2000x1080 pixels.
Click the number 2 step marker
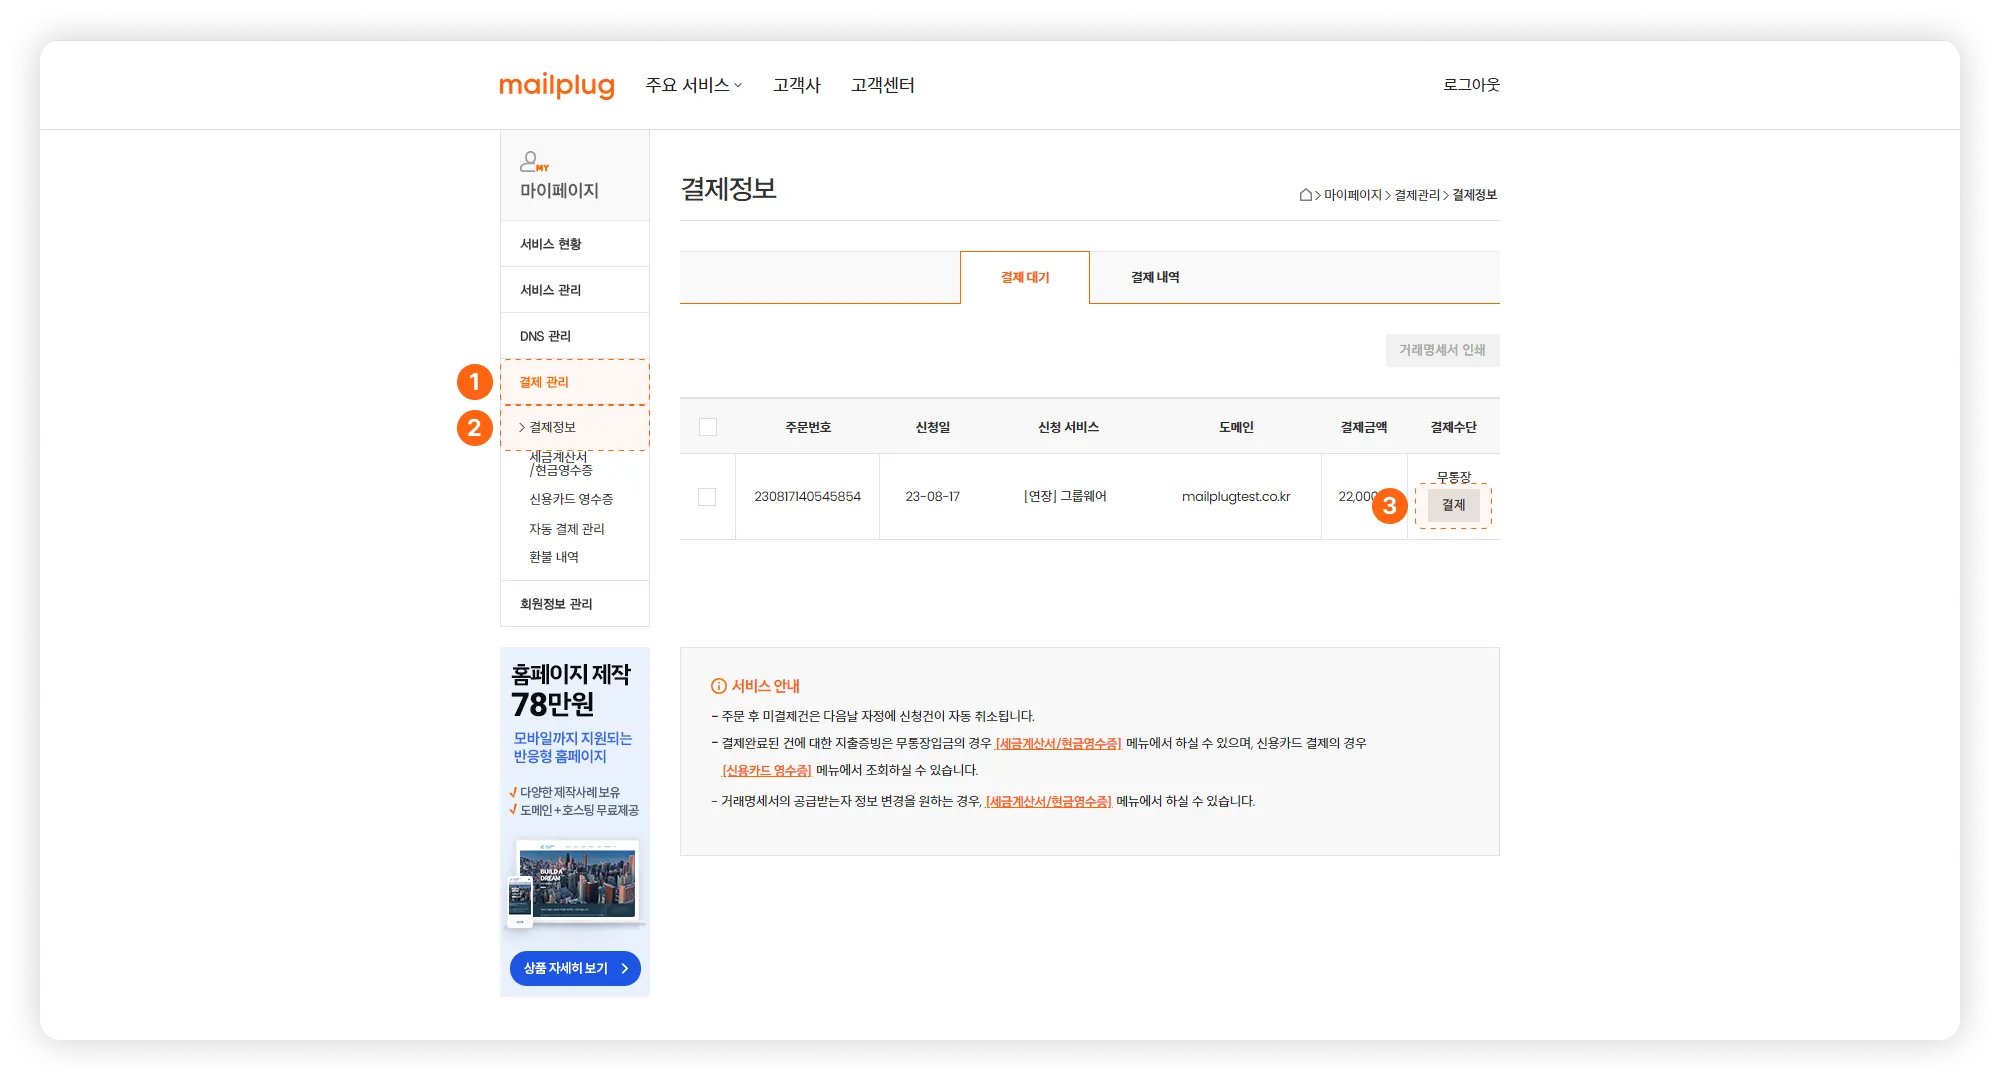pos(474,428)
